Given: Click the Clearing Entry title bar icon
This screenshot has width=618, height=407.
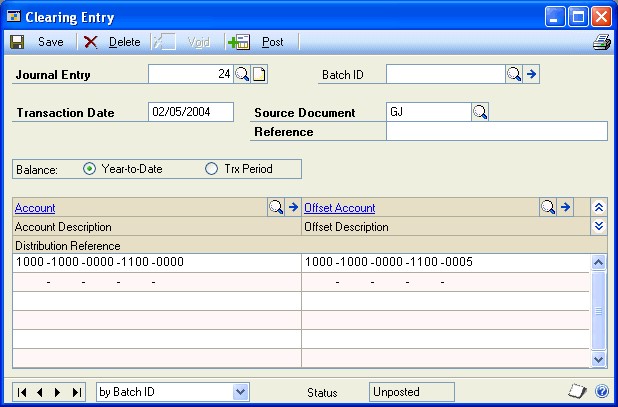Looking at the screenshot, I should point(14,17).
